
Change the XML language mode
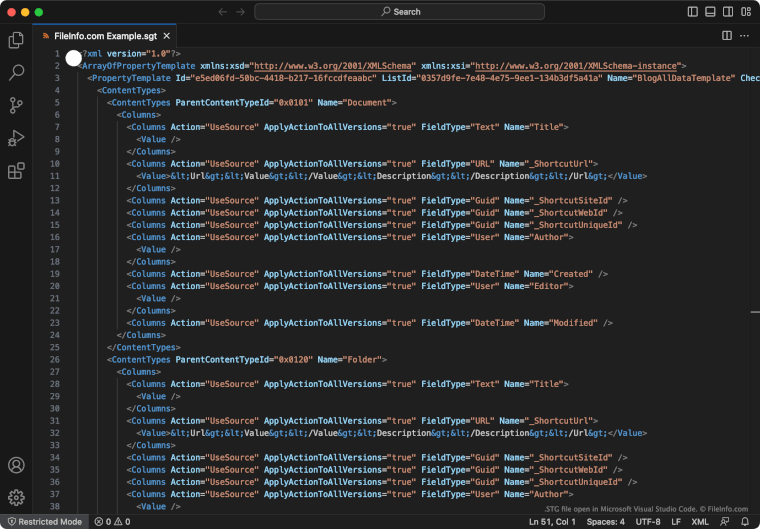coord(700,522)
